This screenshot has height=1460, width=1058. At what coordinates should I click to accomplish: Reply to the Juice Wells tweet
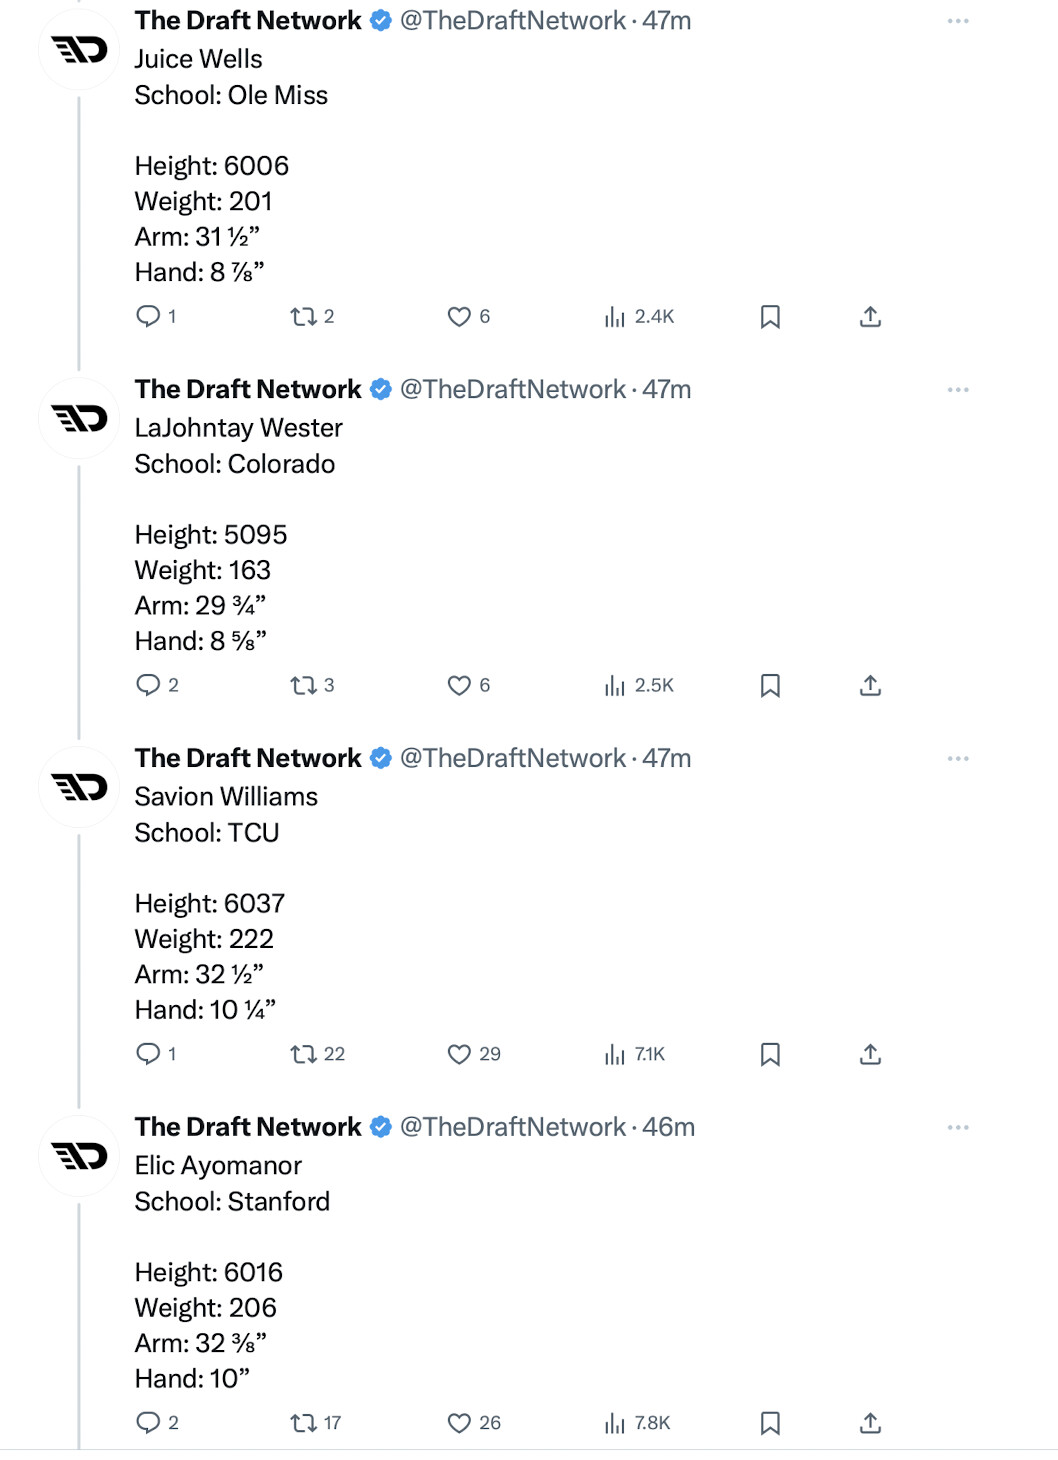[x=148, y=317]
